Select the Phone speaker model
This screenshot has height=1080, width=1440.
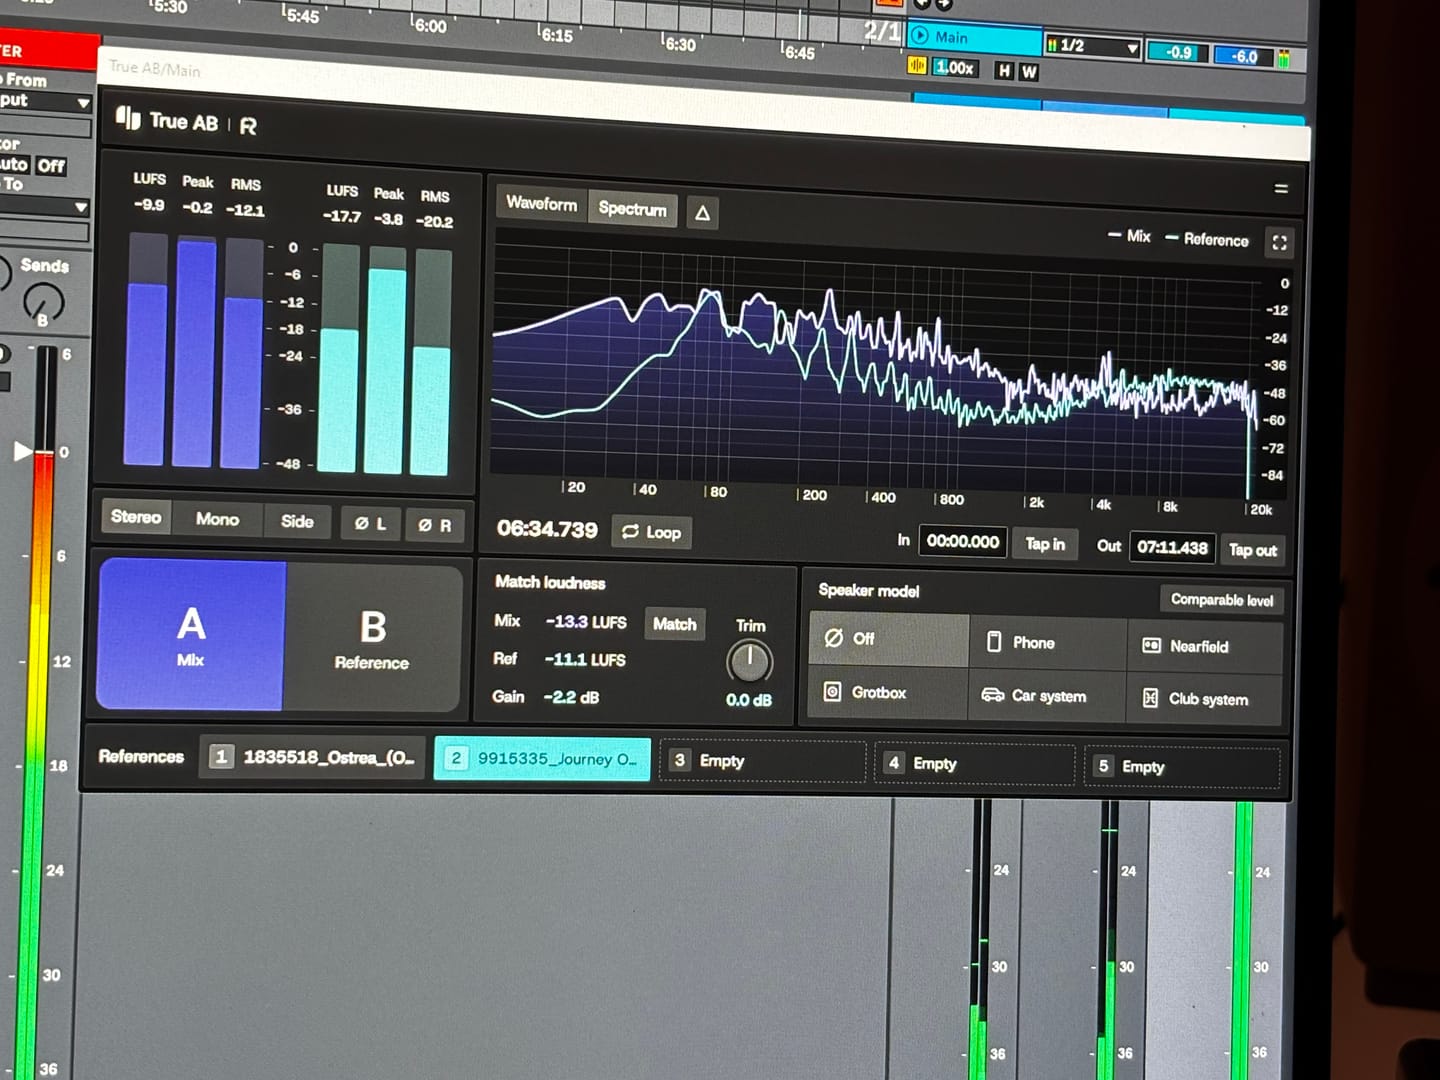coord(1048,643)
